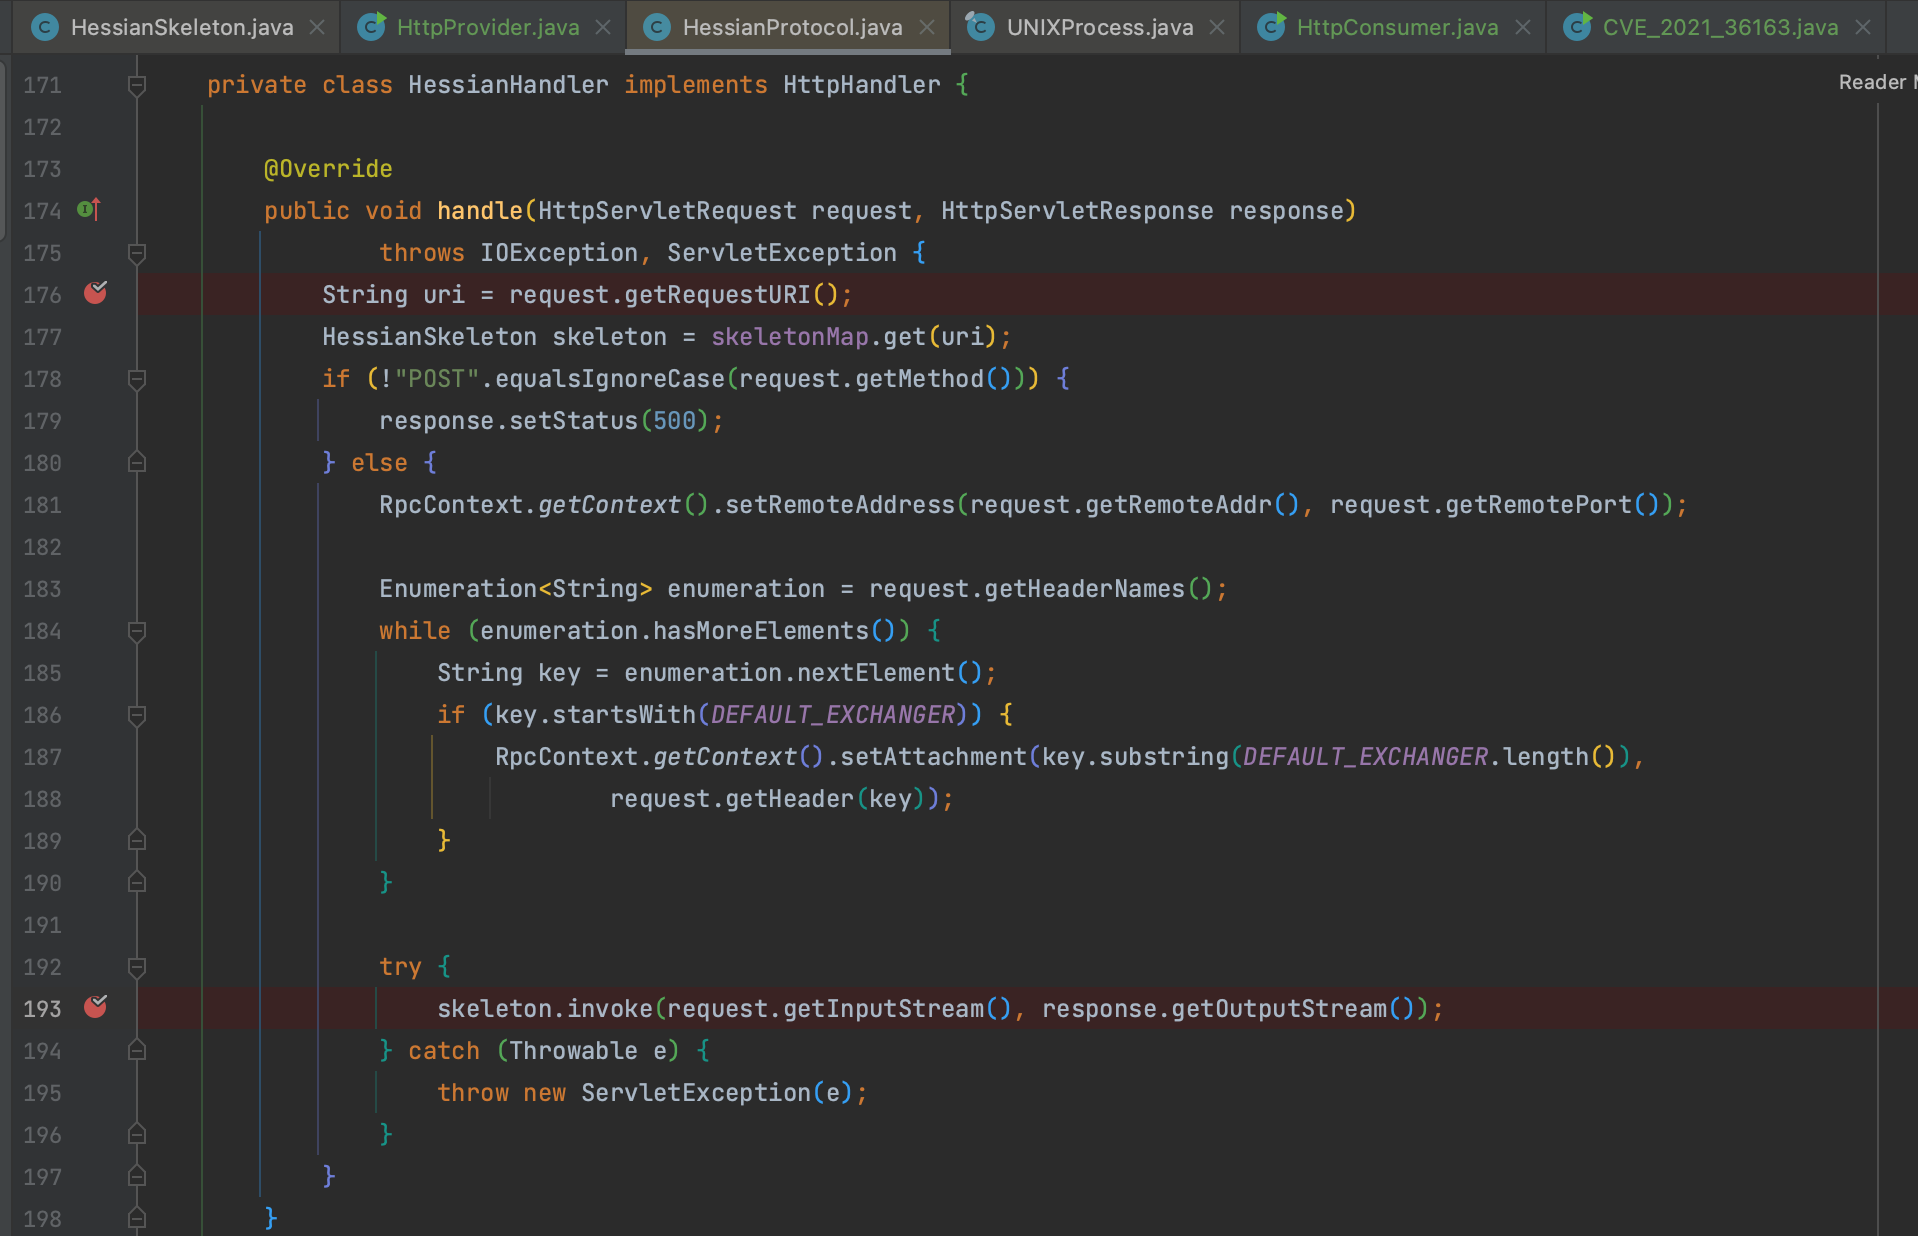Click the class icon on HessianSkeleton.java tab
The height and width of the screenshot is (1236, 1918).
(x=44, y=27)
